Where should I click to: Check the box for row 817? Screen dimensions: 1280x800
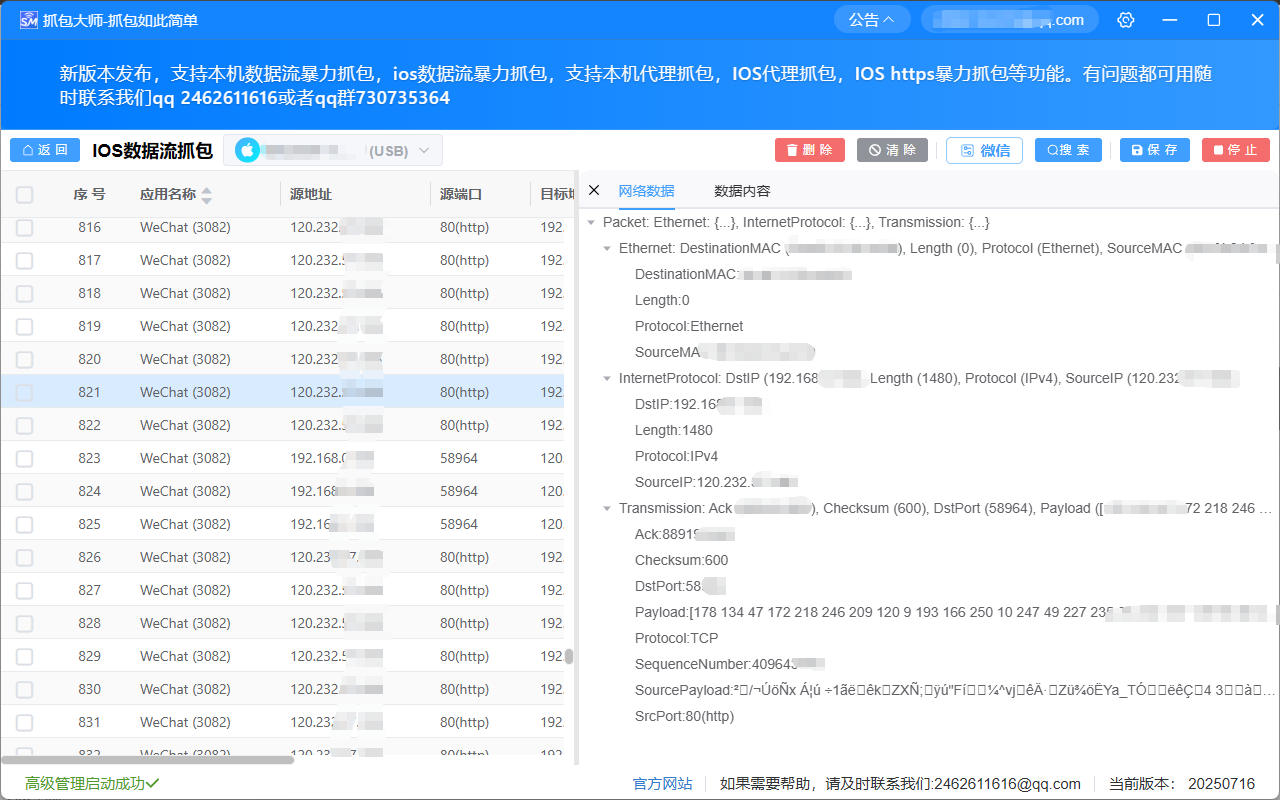[x=25, y=261]
